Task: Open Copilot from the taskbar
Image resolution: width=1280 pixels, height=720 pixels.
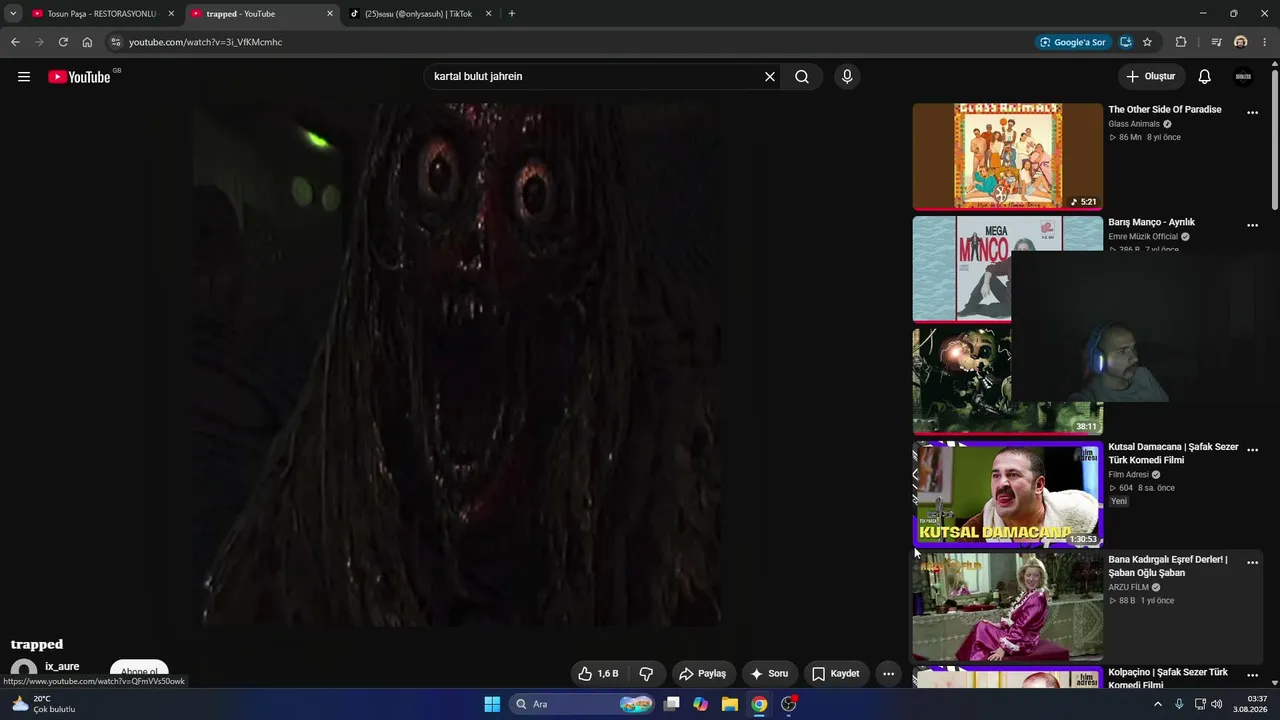Action: (x=700, y=704)
